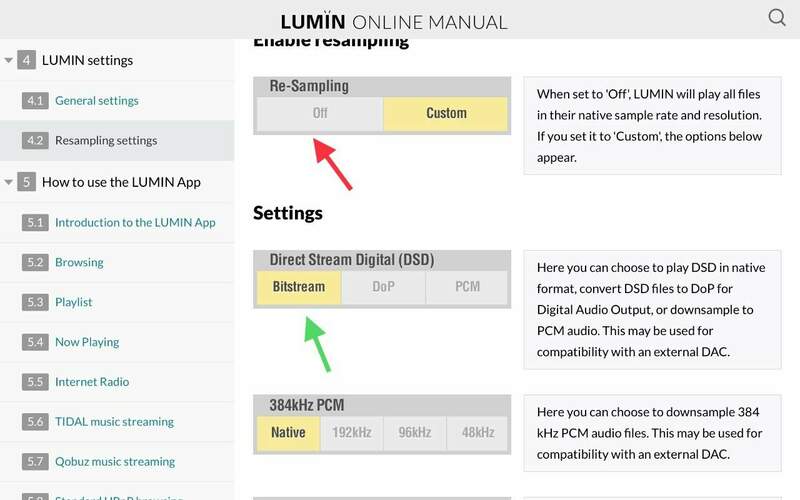Click the 5.3 section number badge
The image size is (800, 500).
pyautogui.click(x=35, y=302)
